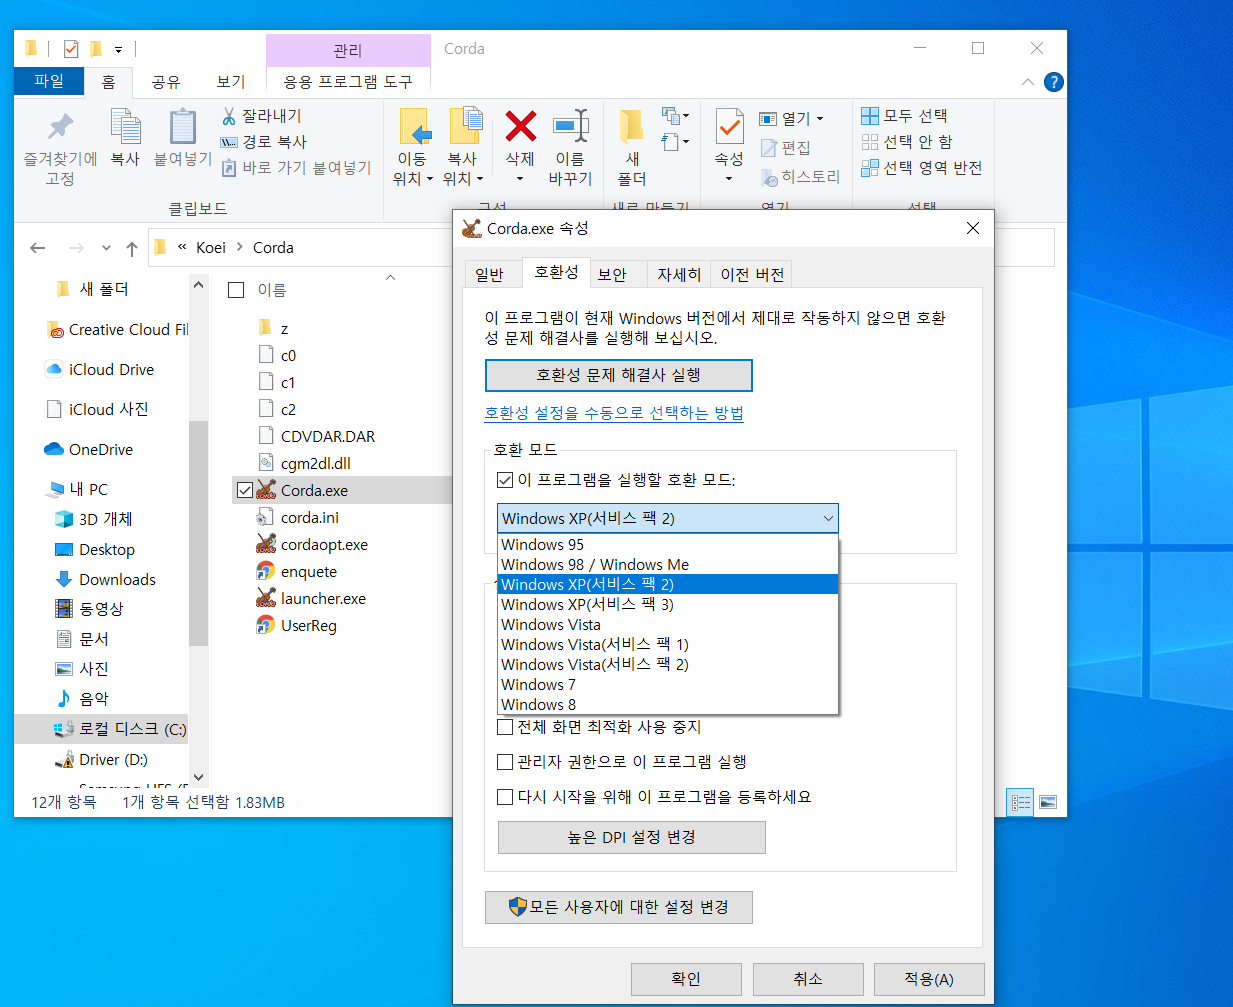Viewport: 1233px width, 1007px height.
Task: Click 편집 in the ribbon
Action: (785, 148)
